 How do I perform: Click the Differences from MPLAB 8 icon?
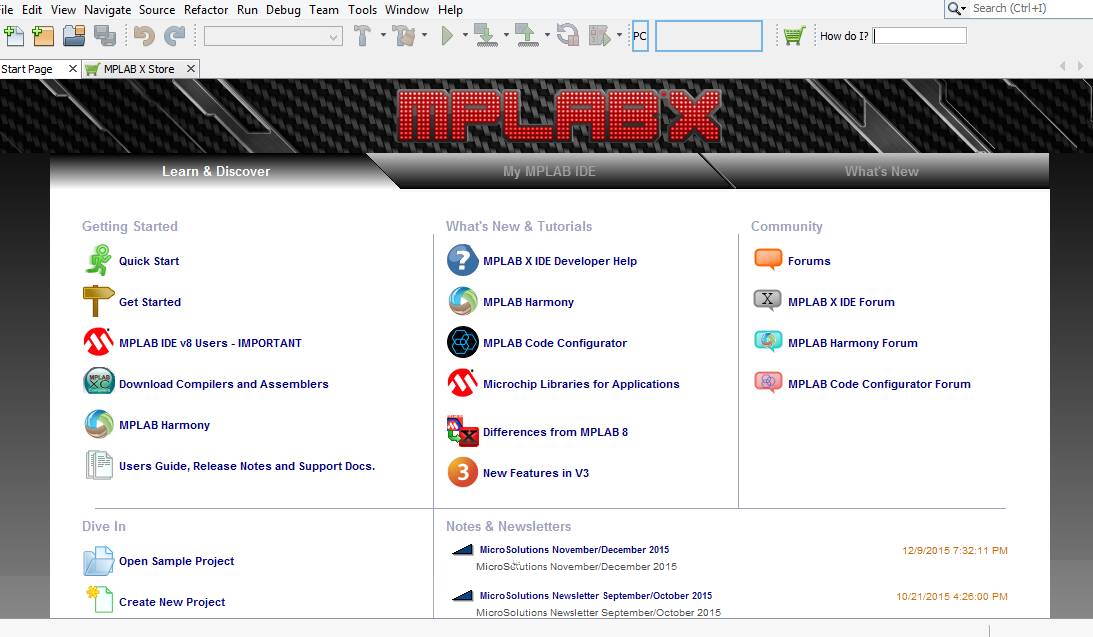tap(463, 431)
